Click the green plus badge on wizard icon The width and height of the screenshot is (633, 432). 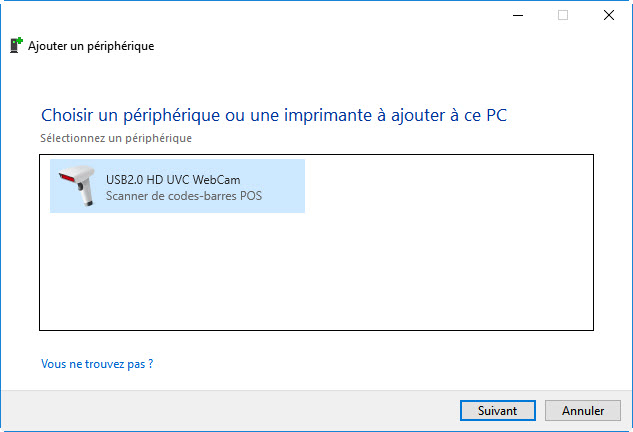point(19,40)
